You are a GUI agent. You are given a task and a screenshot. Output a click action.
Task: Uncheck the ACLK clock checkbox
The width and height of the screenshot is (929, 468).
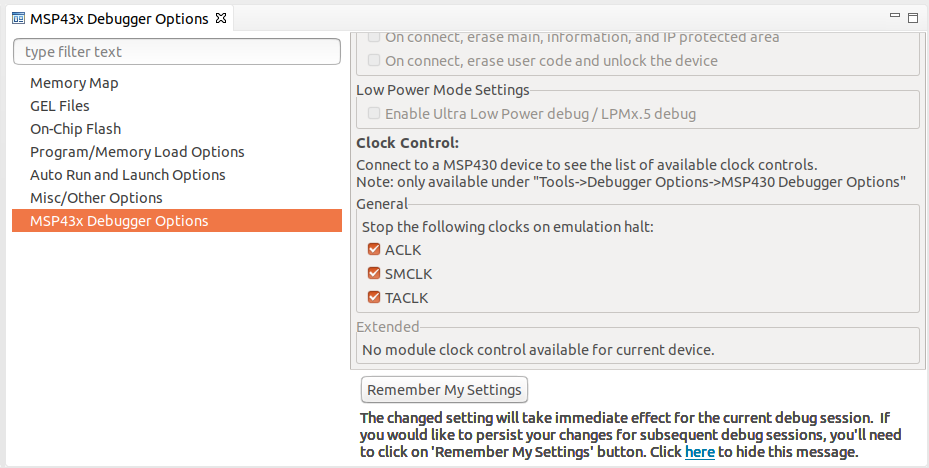click(x=375, y=250)
